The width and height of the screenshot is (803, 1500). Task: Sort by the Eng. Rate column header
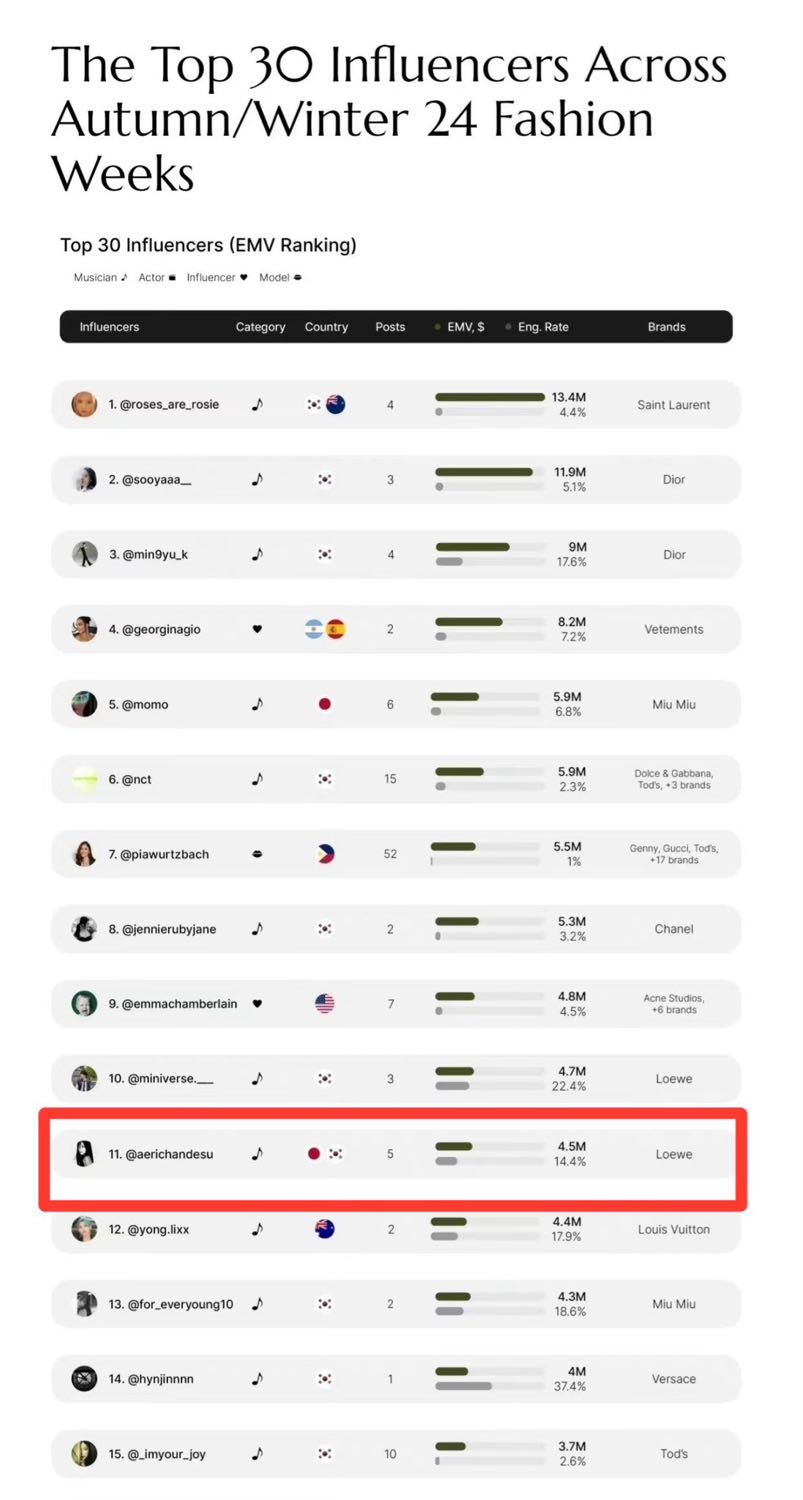(543, 327)
